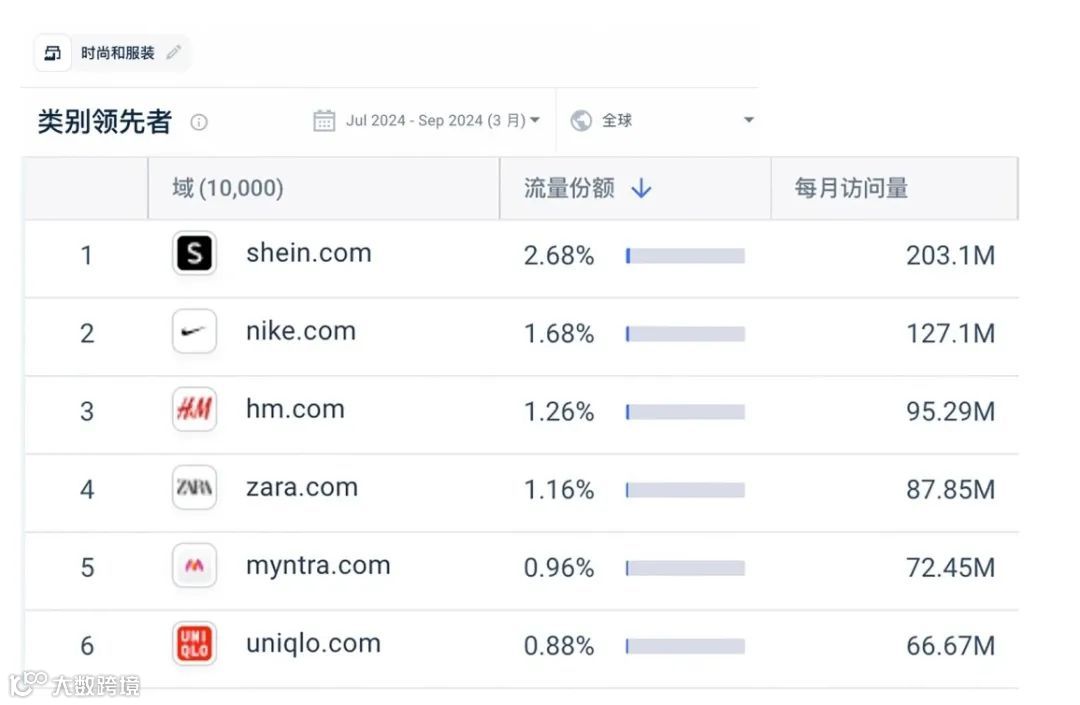1080x705 pixels.
Task: Select the UNIQLO red logo icon
Action: (x=194, y=643)
